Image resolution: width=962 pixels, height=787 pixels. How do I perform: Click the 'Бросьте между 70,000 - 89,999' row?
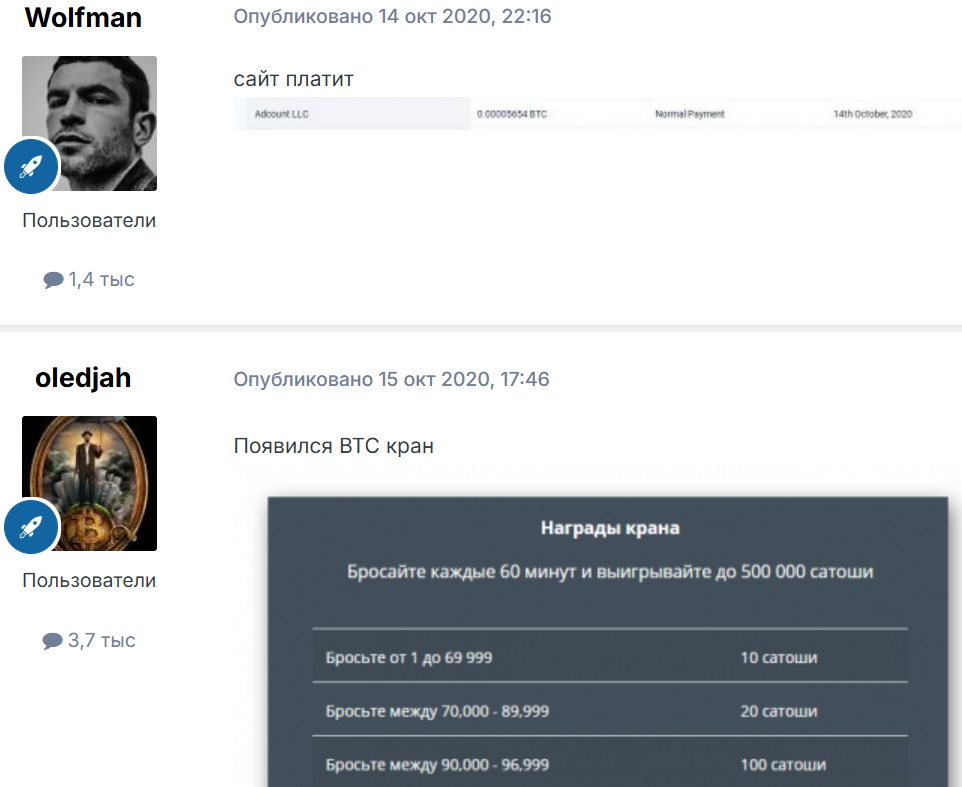click(437, 712)
